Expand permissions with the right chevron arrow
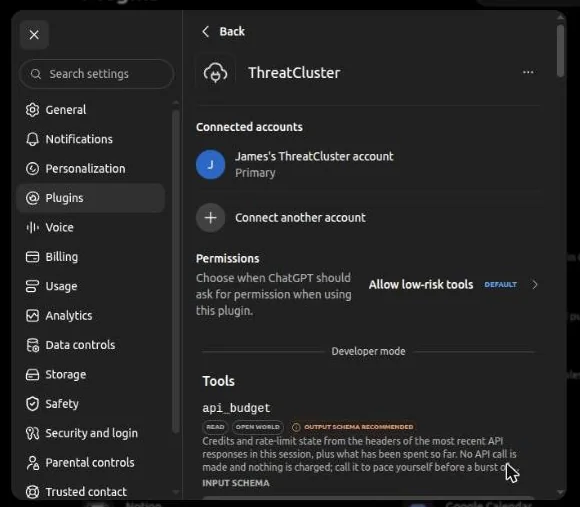580x507 pixels. tap(535, 285)
